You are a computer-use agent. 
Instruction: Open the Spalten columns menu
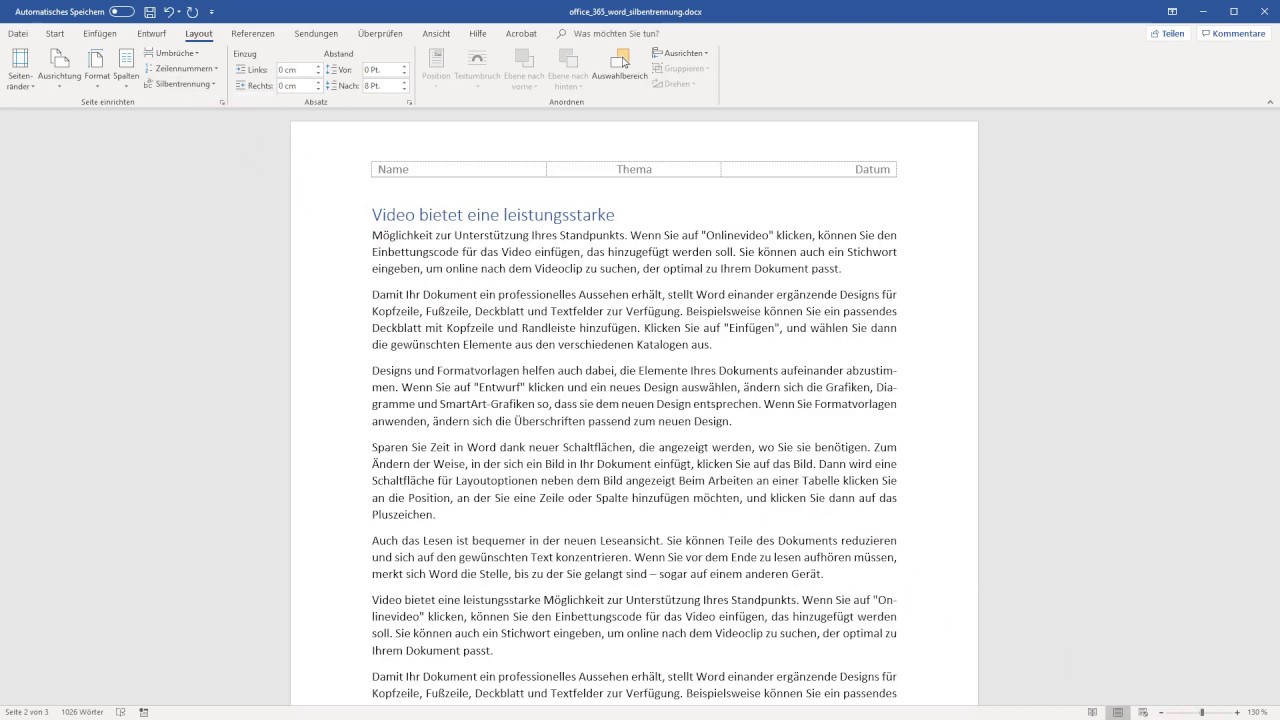pos(126,69)
